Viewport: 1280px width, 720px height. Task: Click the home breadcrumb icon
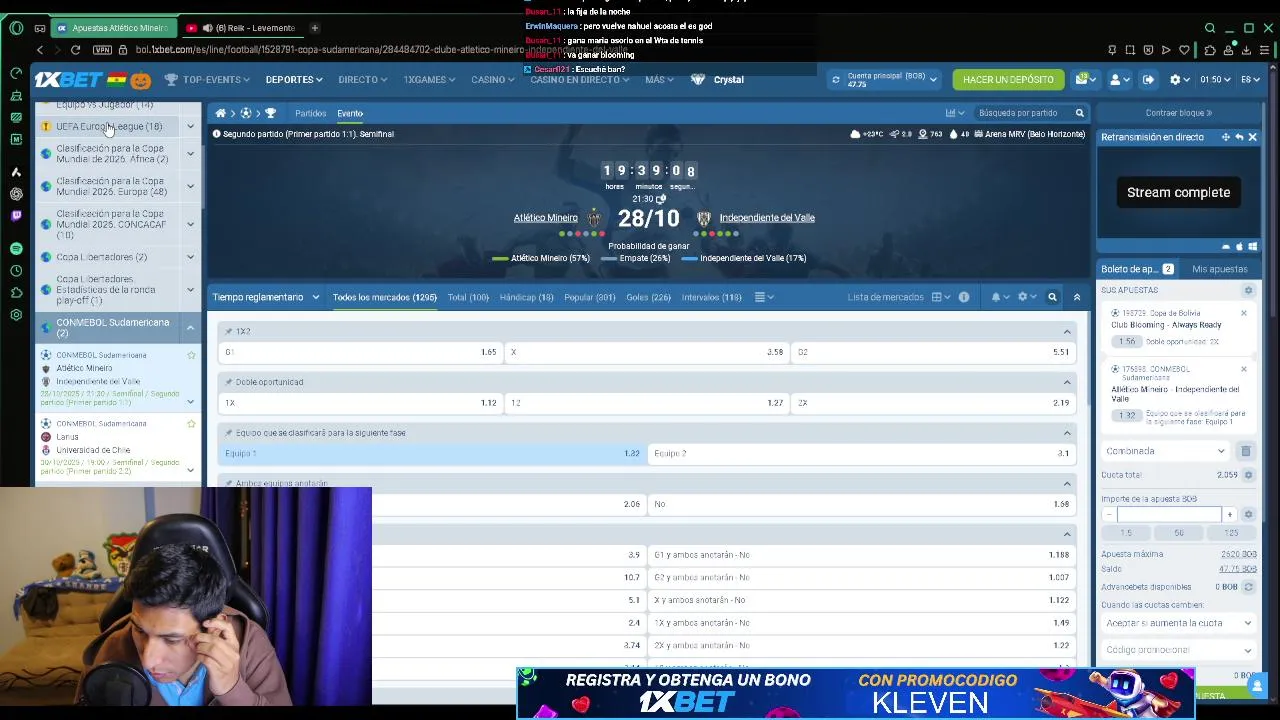220,113
